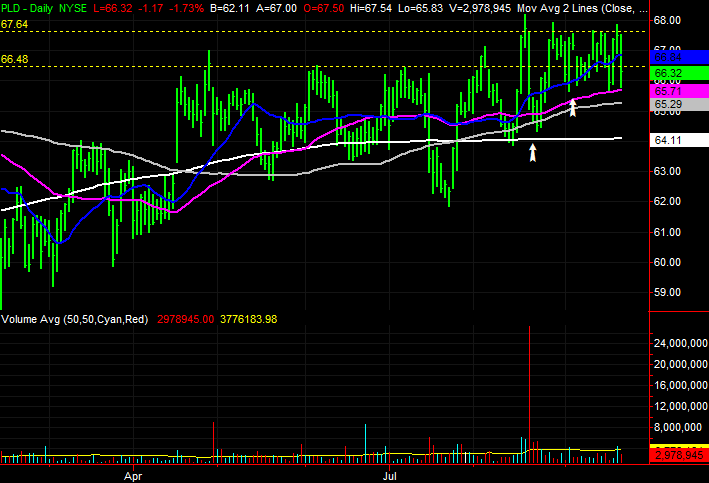Click the ask value A=67.00
This screenshot has width=709, height=483.
click(x=276, y=8)
